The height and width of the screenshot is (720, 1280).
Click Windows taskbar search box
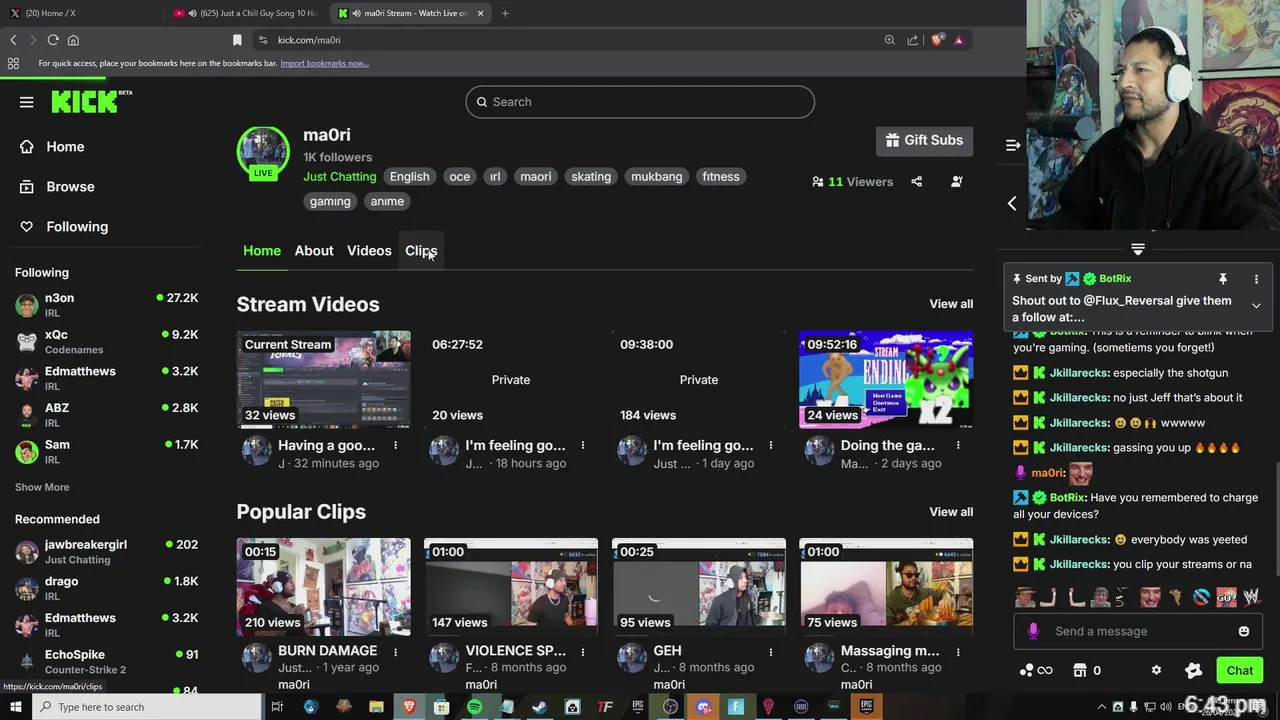point(147,707)
